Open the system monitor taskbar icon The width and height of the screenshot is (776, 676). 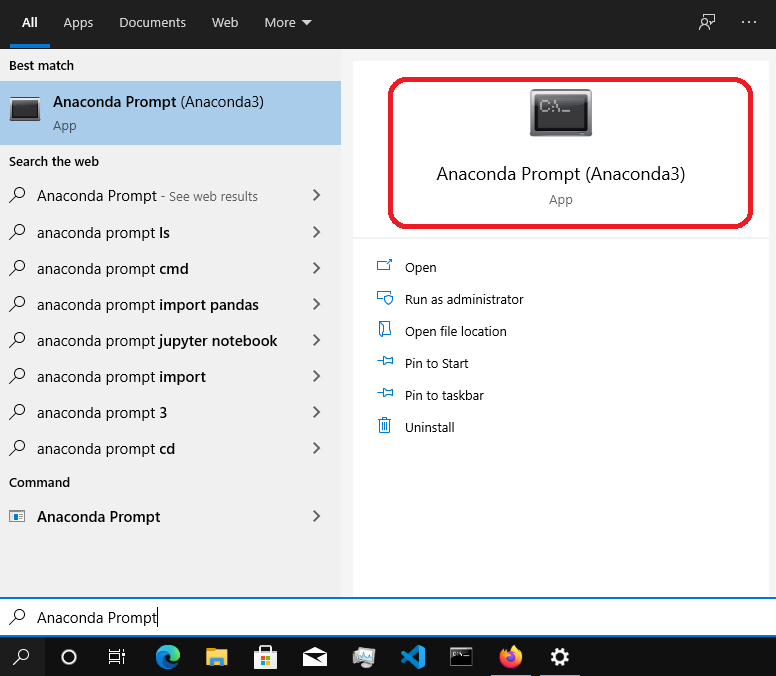[364, 657]
